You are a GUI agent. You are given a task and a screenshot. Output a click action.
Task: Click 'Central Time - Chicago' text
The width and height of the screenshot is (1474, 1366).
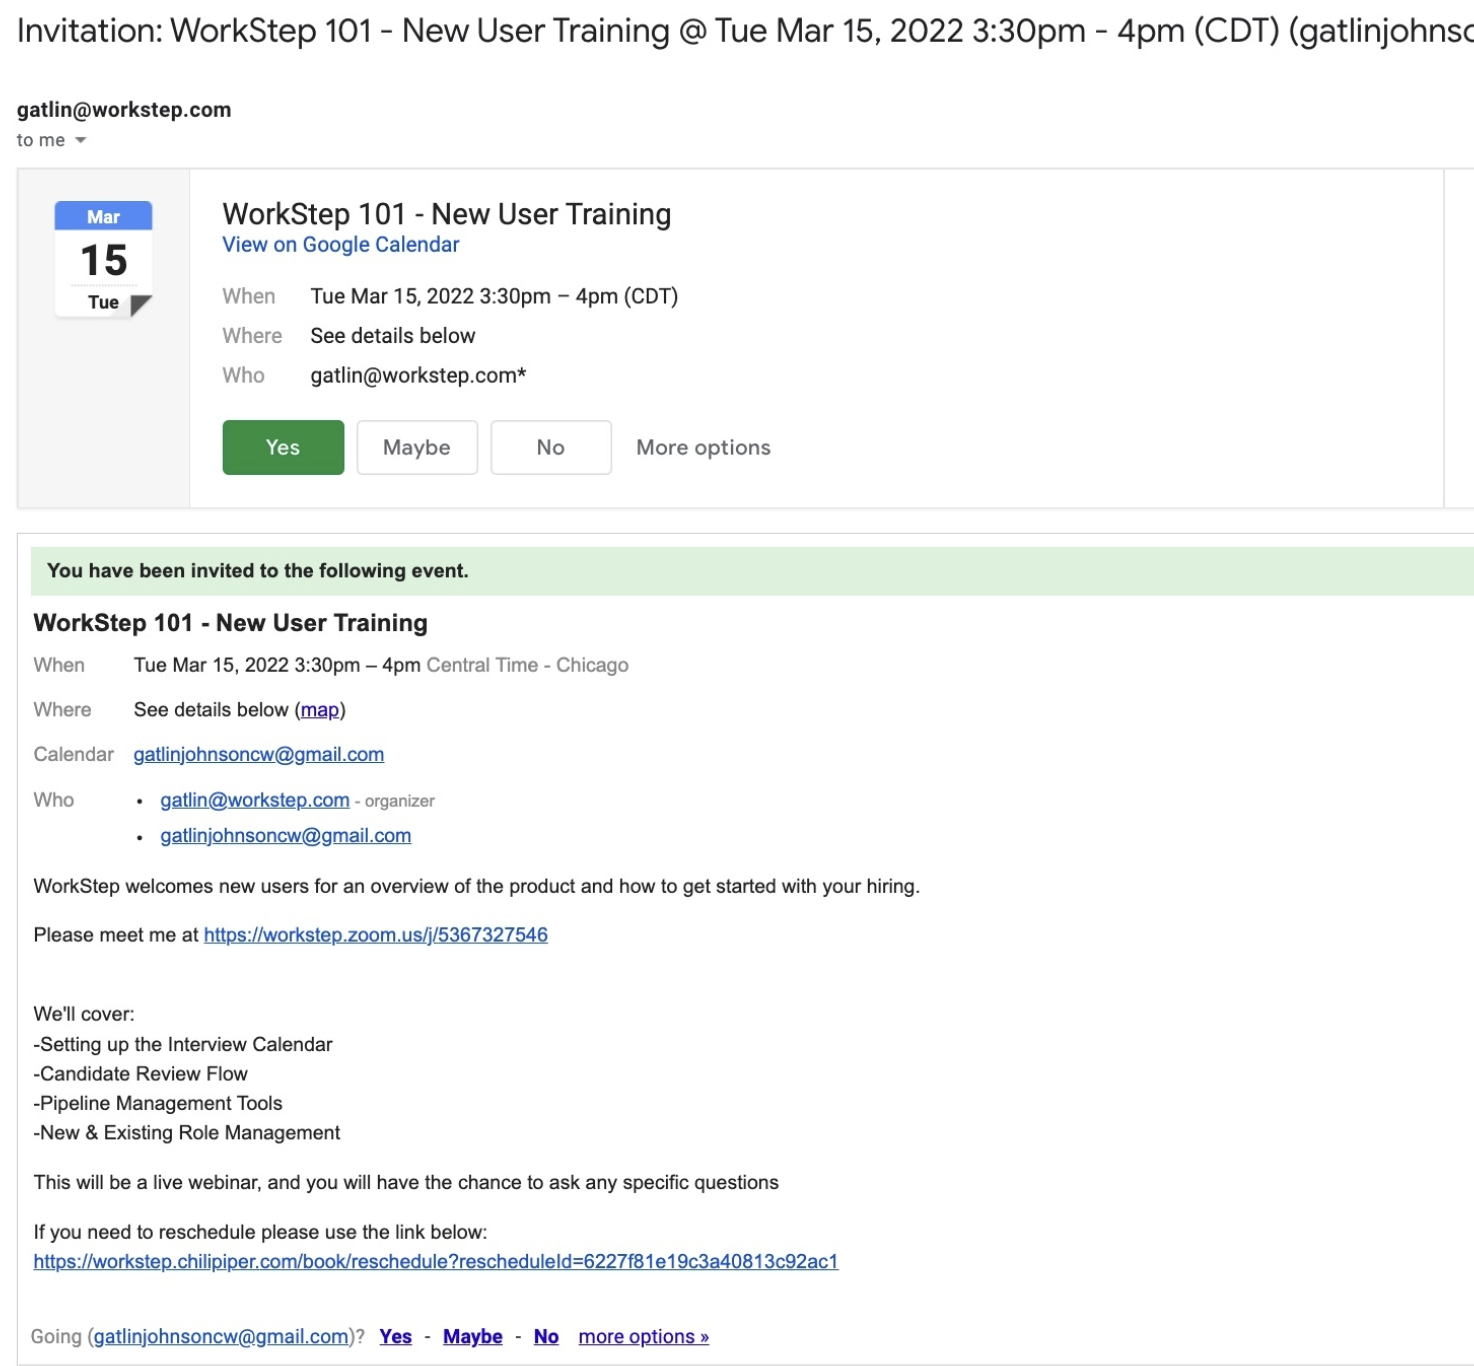click(528, 665)
